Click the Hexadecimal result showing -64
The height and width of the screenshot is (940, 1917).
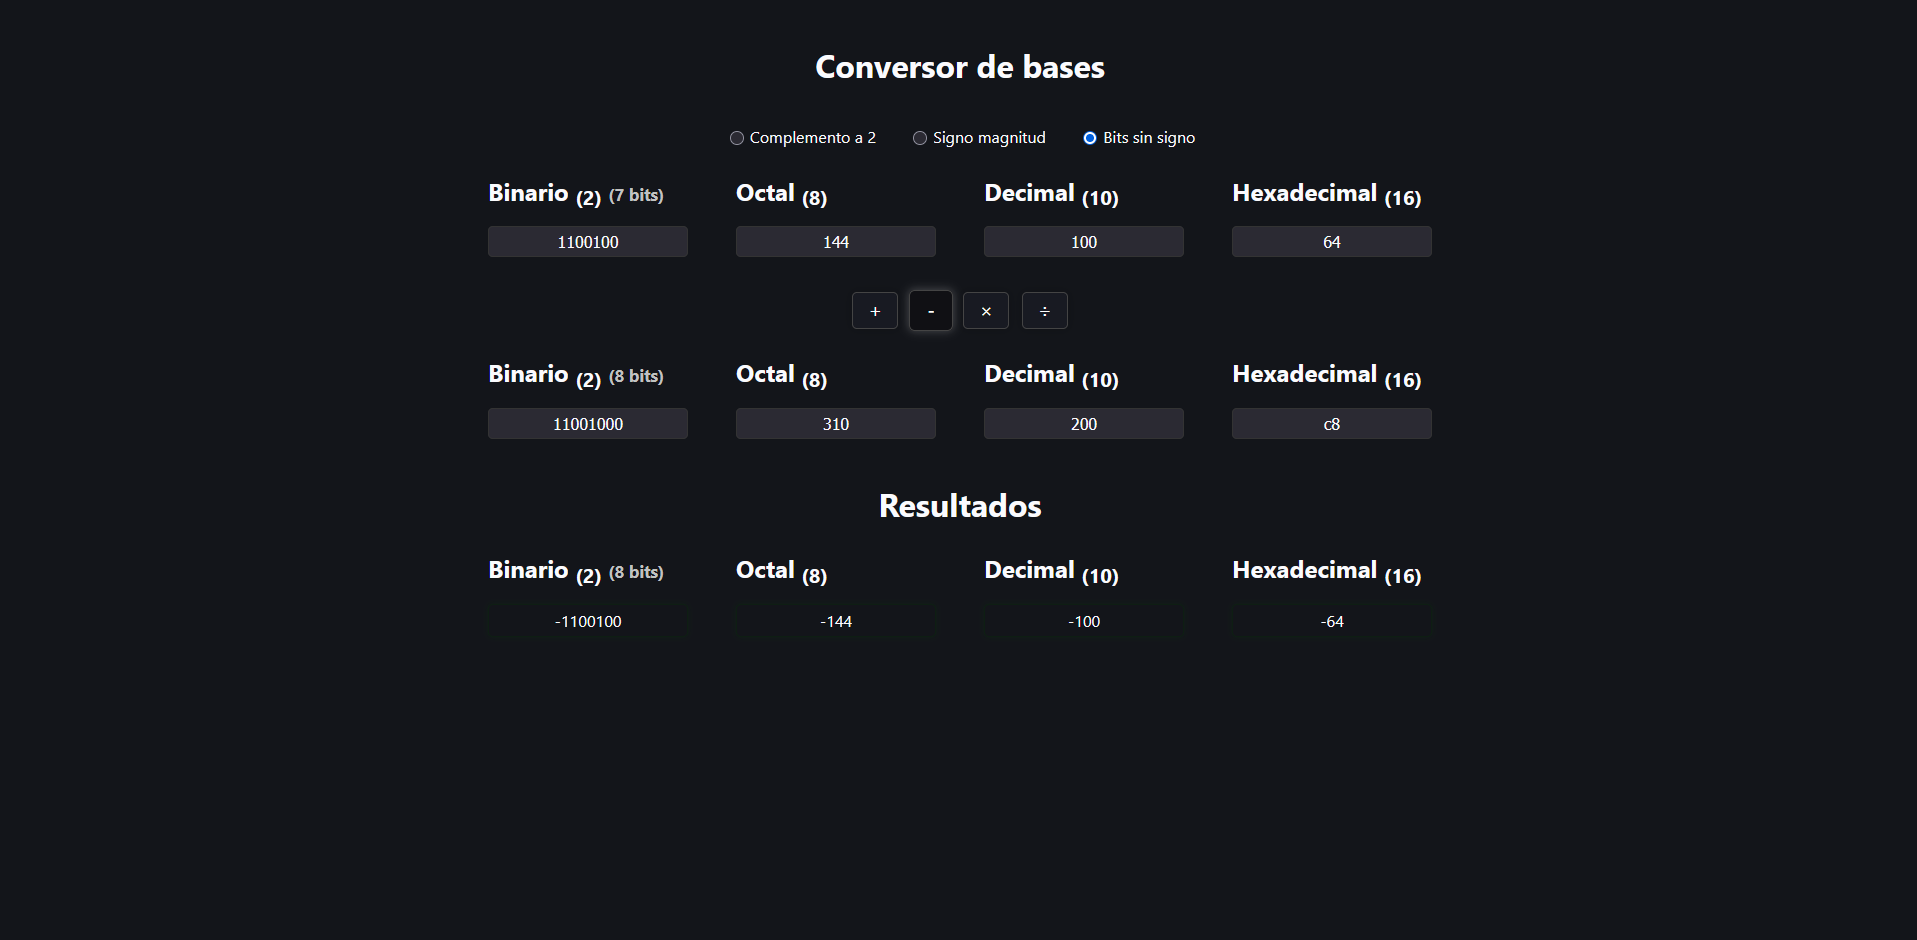tap(1331, 621)
